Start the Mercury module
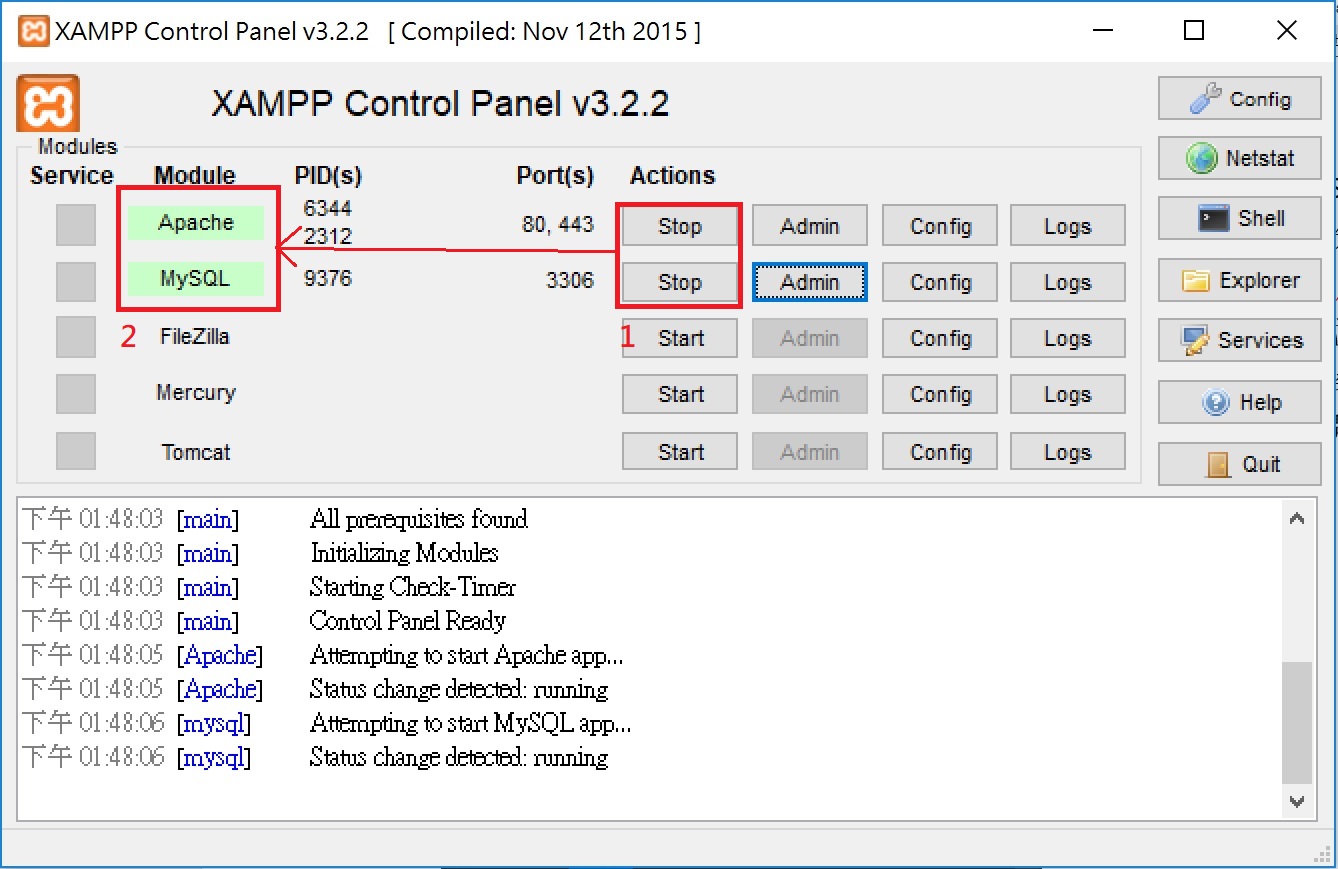 [x=680, y=394]
